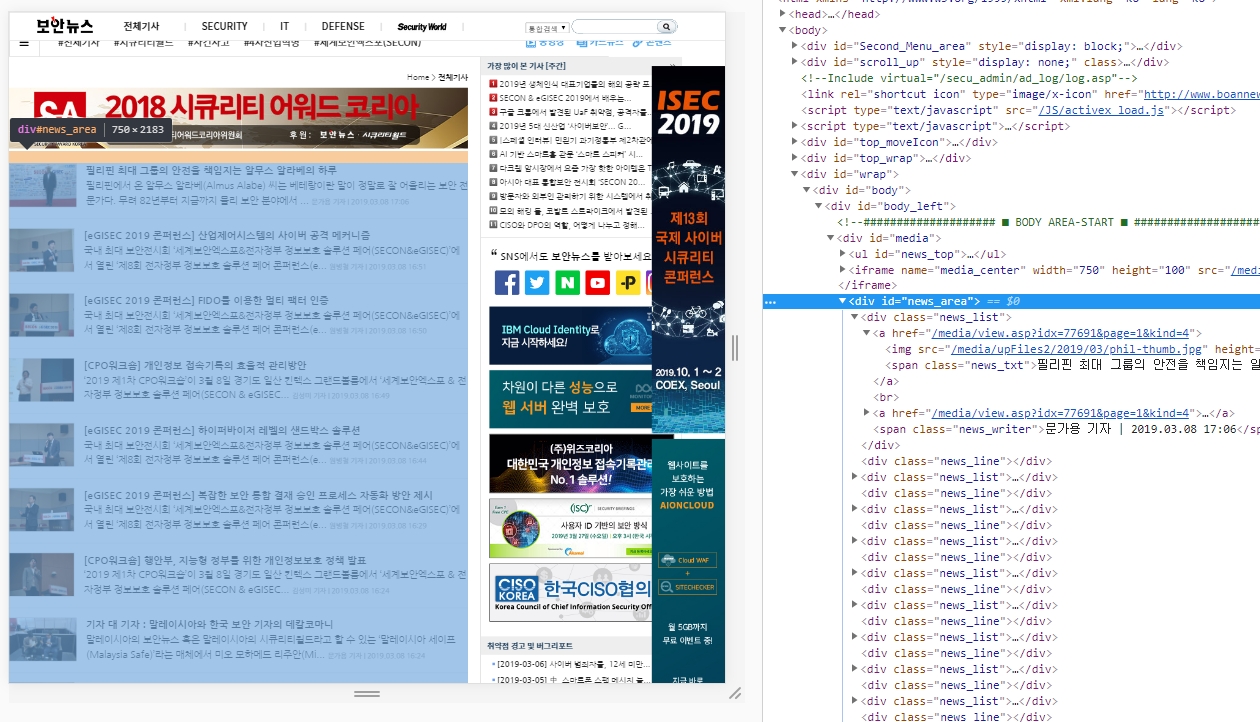Open article FIDO를 이용한 멀티 팩터 인증
This screenshot has width=1260, height=722.
tap(207, 300)
